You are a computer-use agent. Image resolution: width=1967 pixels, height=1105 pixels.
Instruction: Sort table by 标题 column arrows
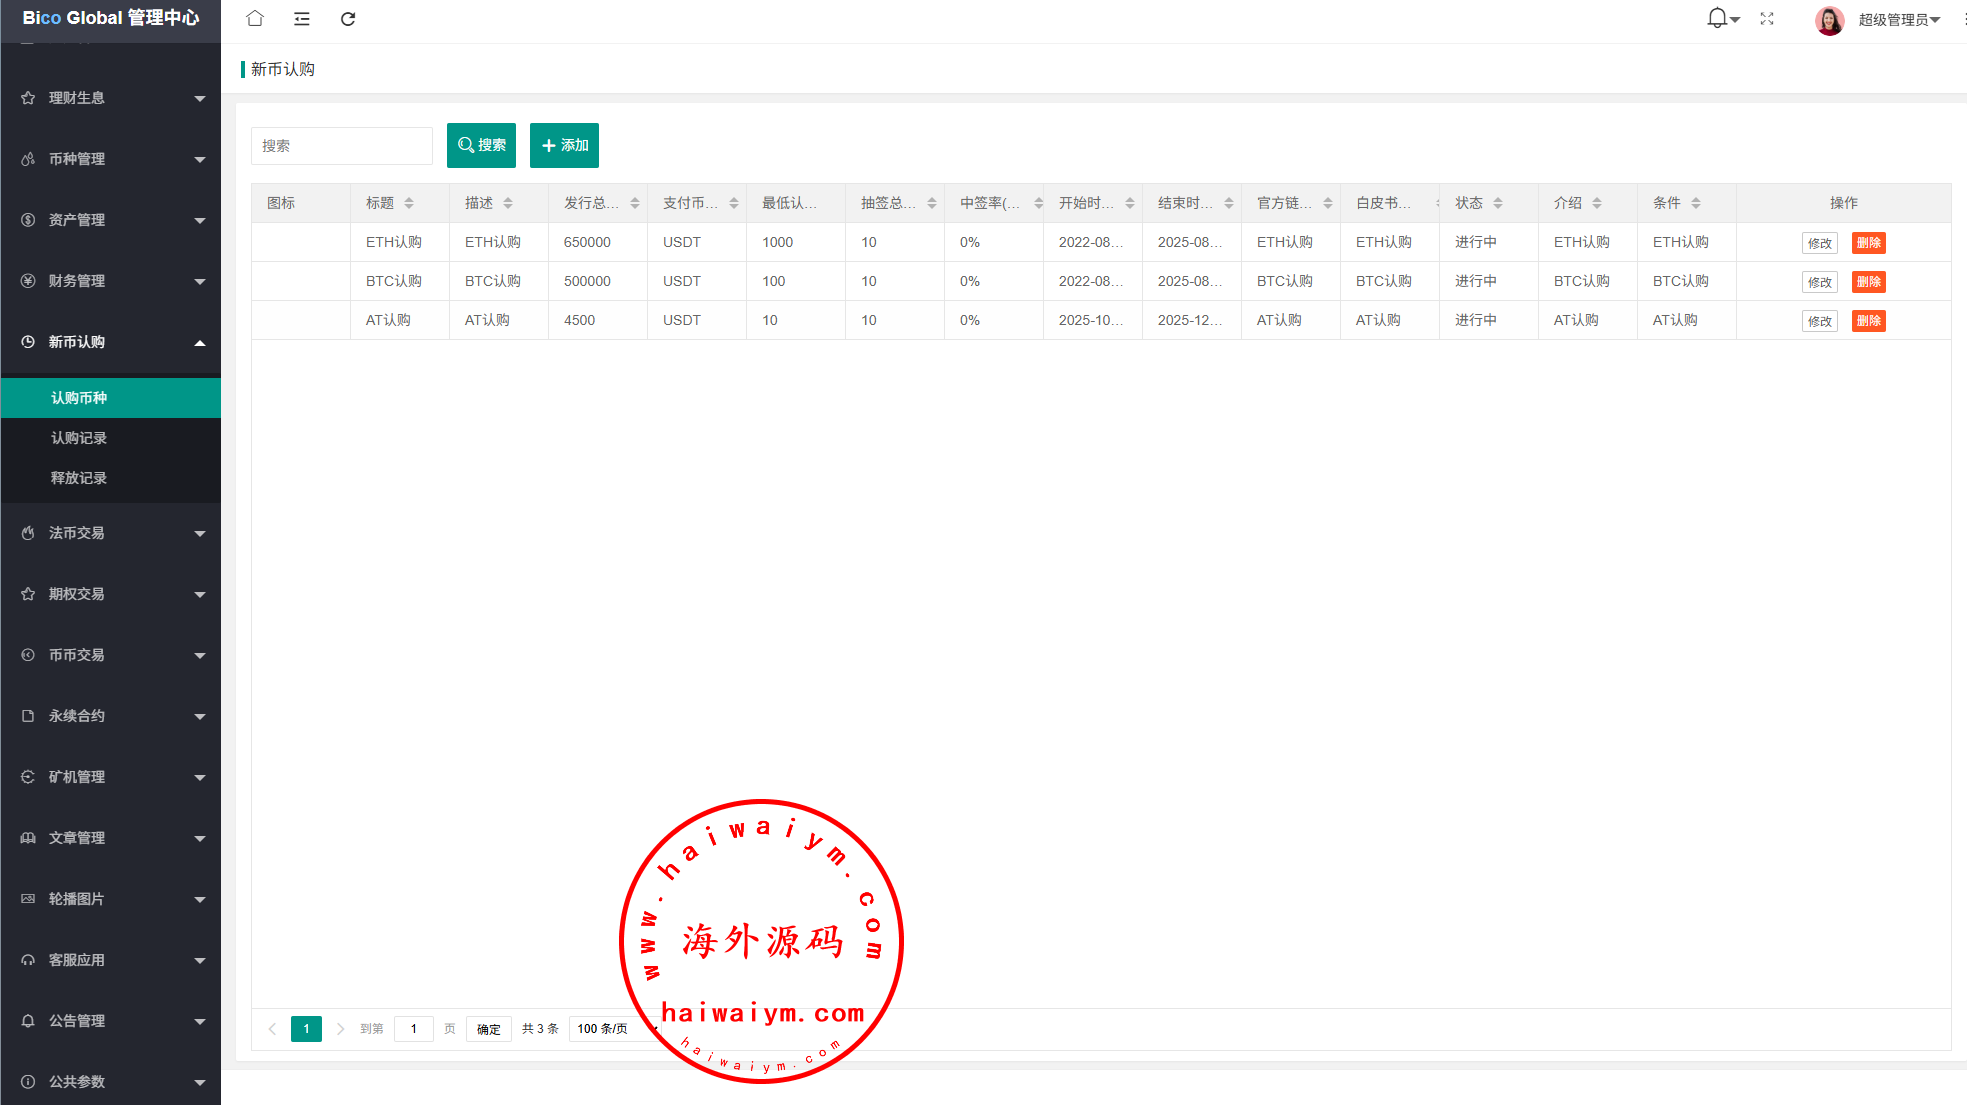coord(409,203)
